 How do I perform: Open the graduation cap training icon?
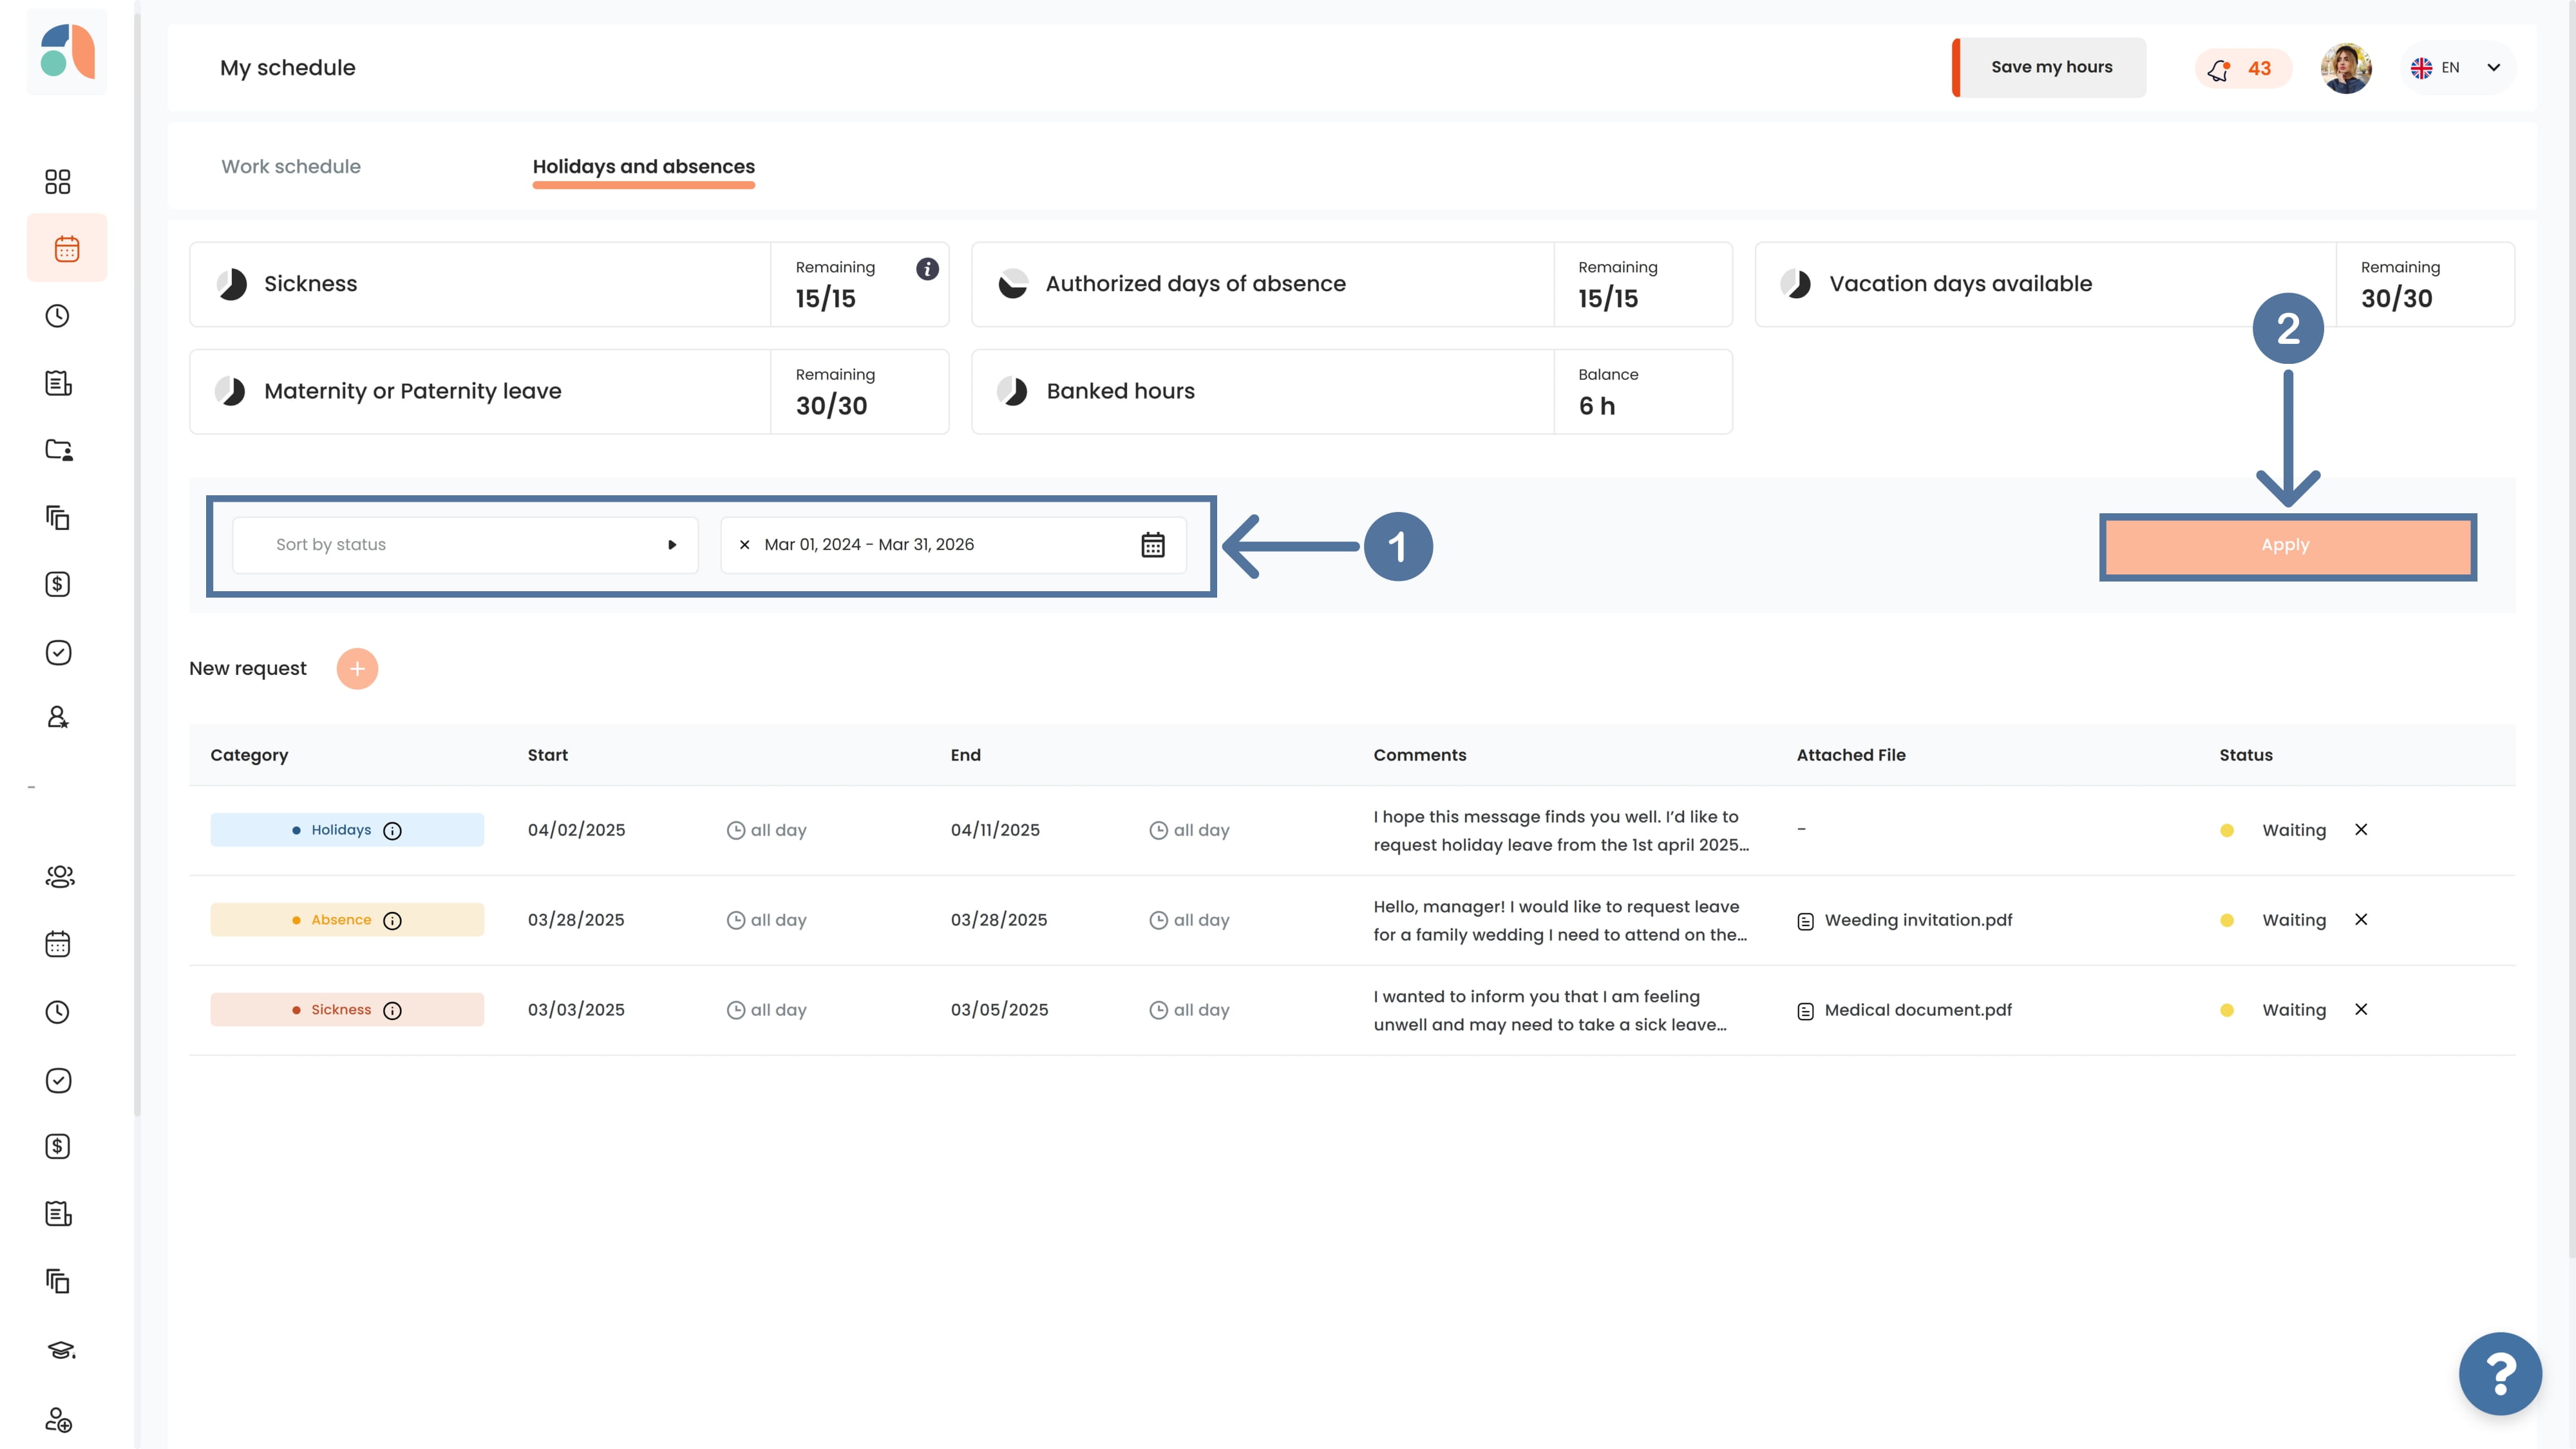[61, 1350]
